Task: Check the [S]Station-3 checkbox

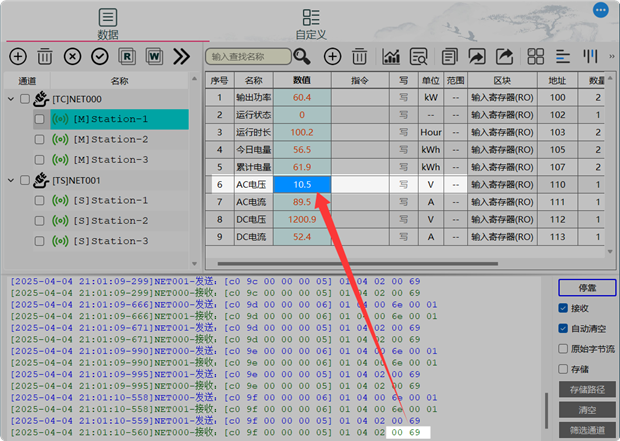Action: pyautogui.click(x=40, y=241)
